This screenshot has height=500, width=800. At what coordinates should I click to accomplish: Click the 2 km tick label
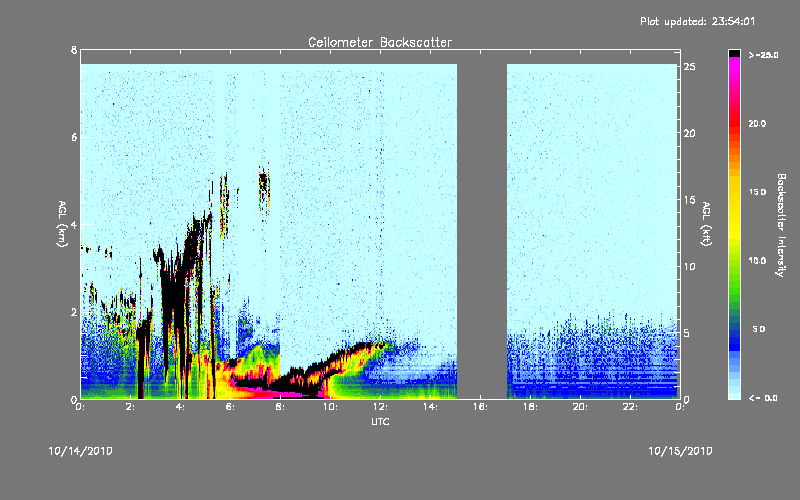(74, 312)
